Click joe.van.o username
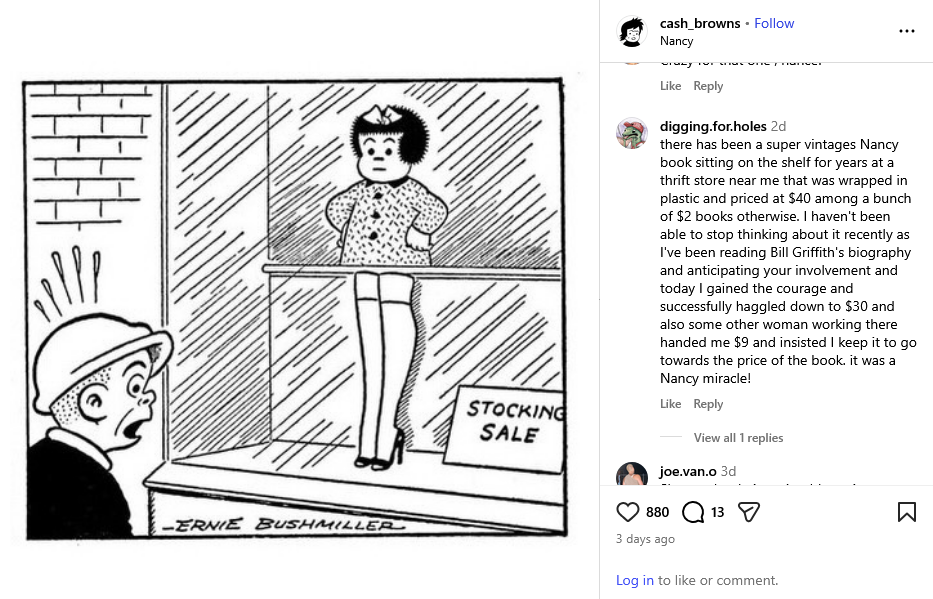This screenshot has width=933, height=599. pyautogui.click(x=688, y=471)
